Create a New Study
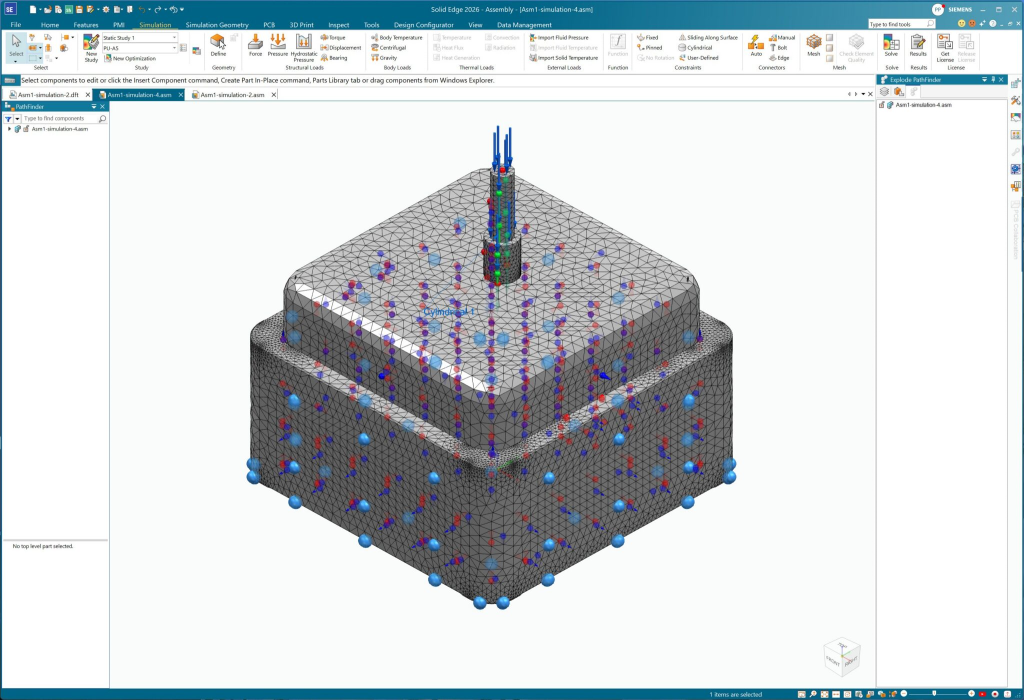Image resolution: width=1024 pixels, height=700 pixels. 91,48
